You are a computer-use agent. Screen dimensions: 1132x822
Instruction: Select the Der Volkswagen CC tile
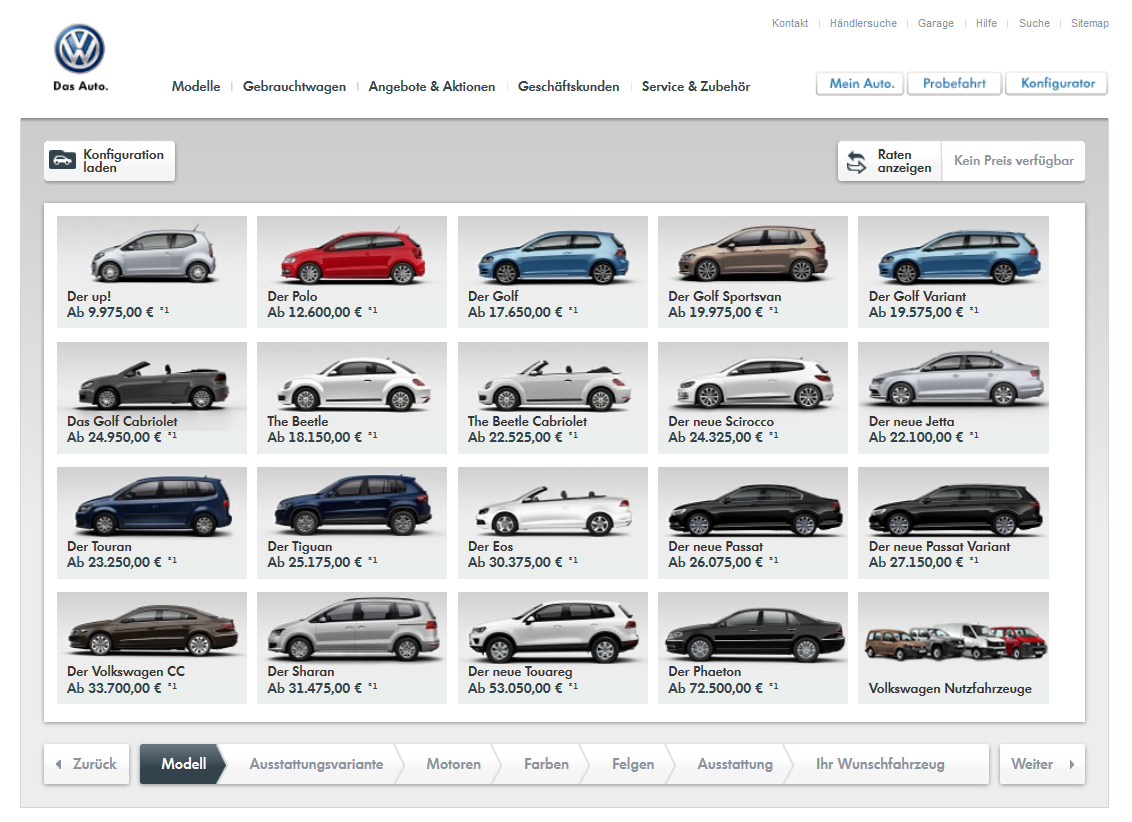152,648
